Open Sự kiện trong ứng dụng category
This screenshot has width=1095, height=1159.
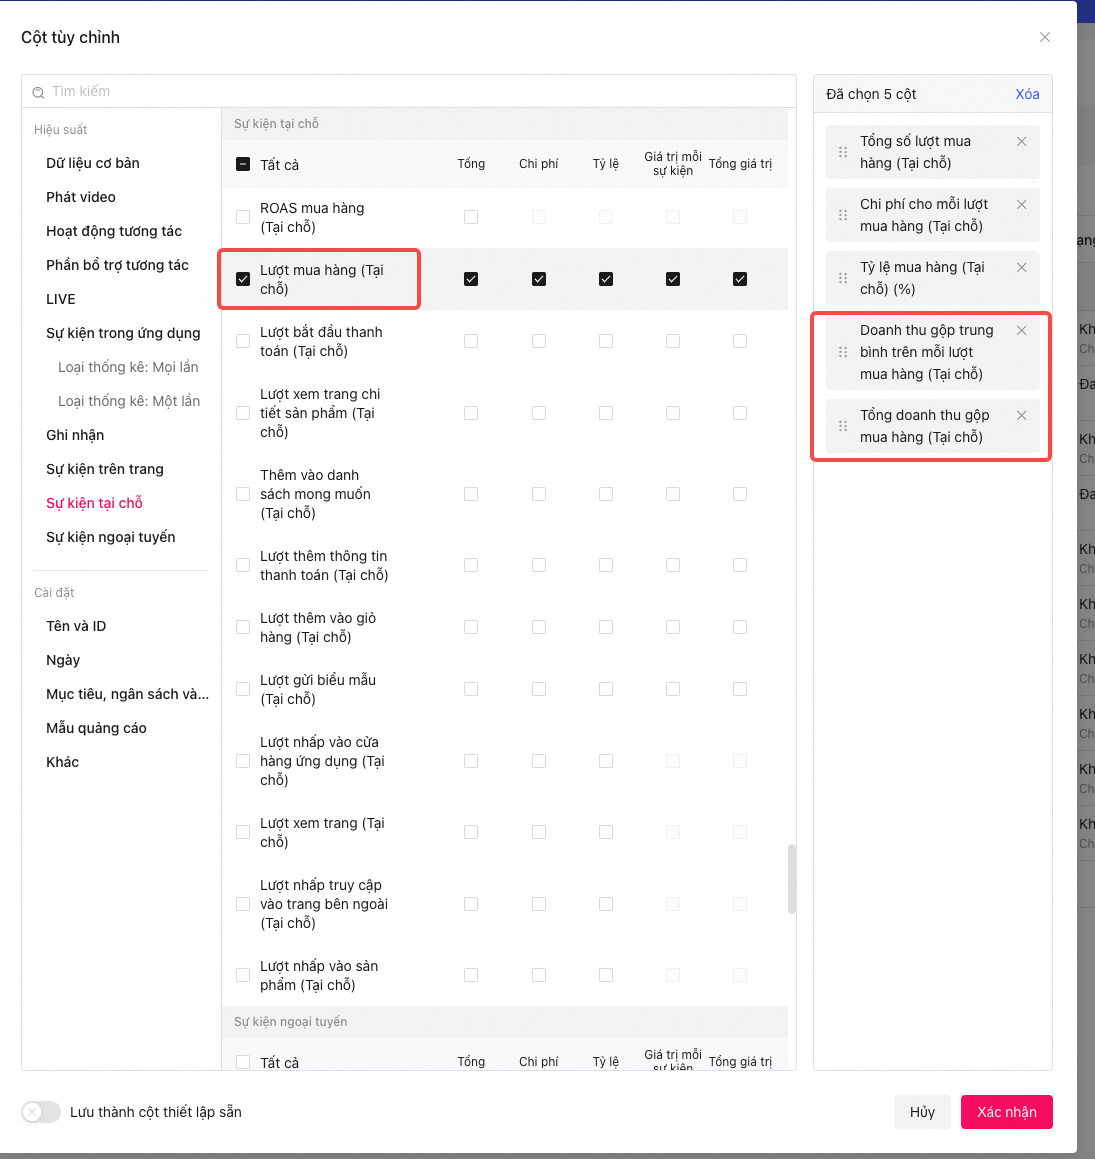[x=123, y=333]
